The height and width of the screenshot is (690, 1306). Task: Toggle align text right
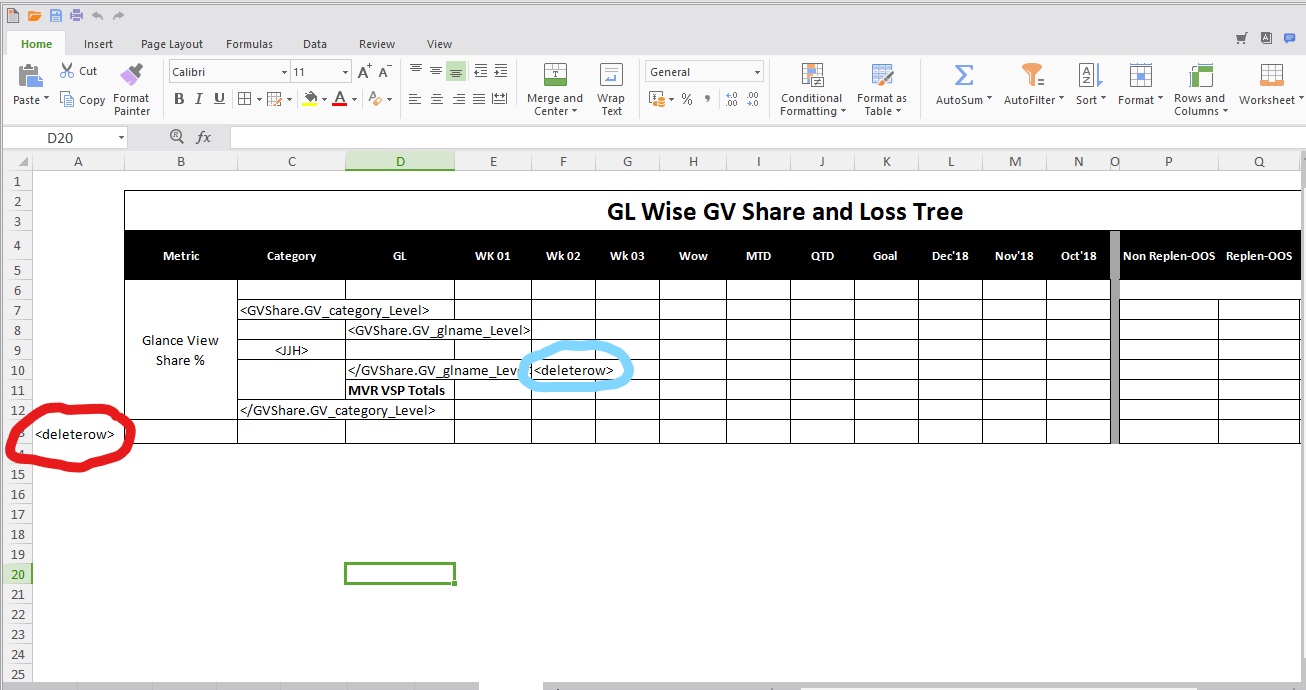458,99
